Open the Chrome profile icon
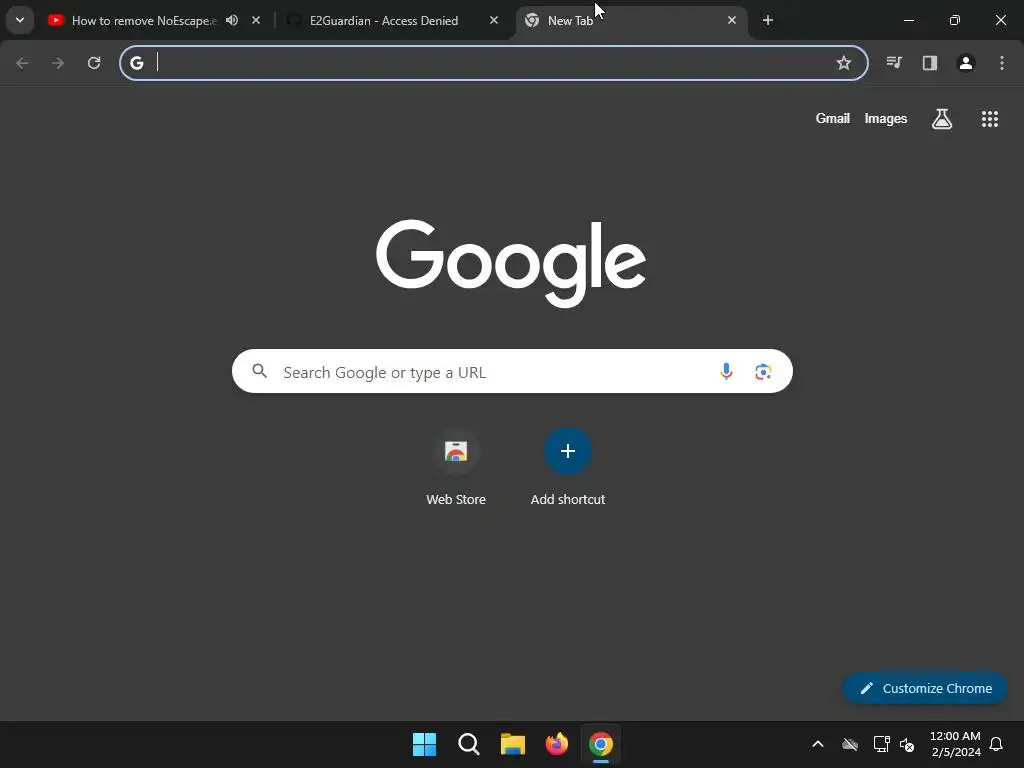 966,63
